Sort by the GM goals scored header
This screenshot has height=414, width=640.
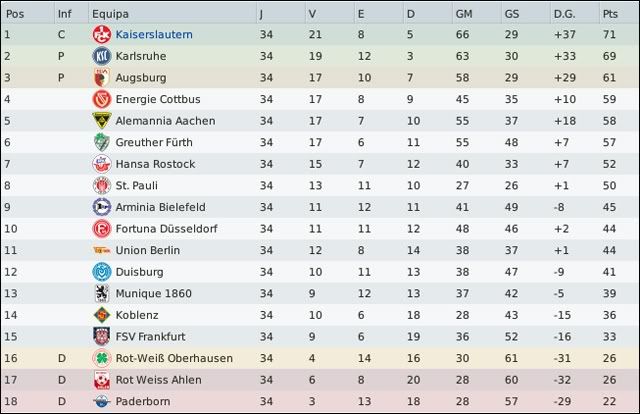(464, 13)
